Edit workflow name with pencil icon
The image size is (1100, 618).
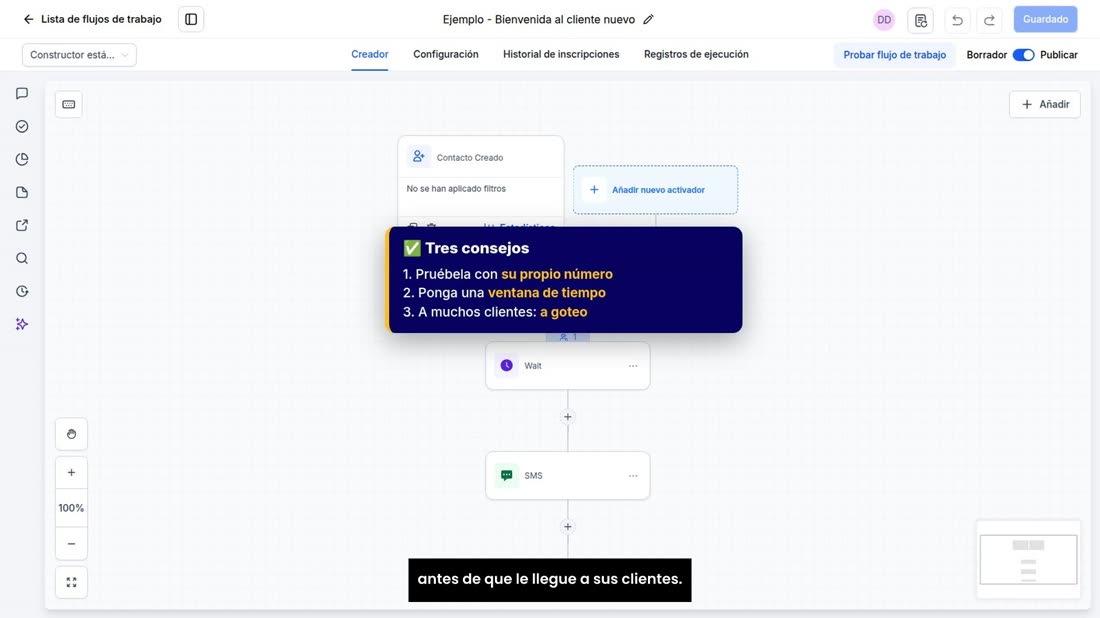[x=648, y=20]
